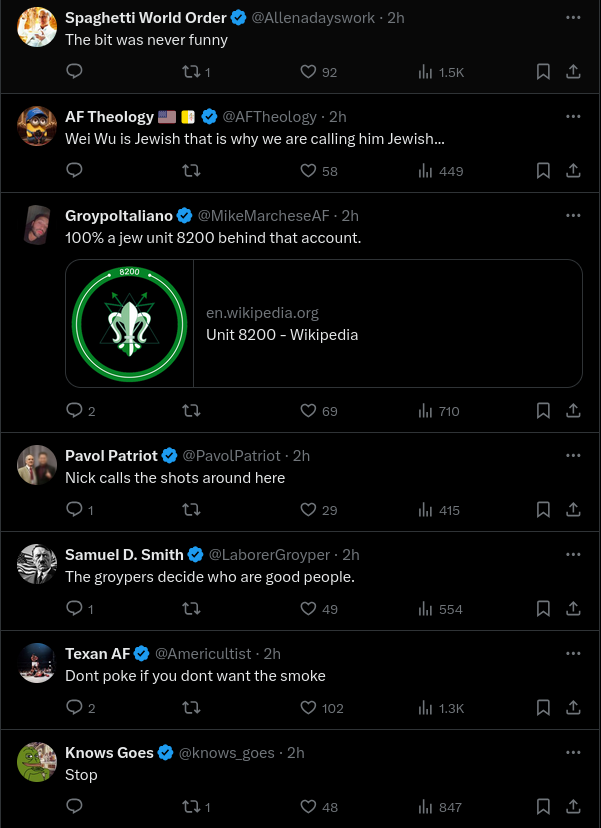Repost the Knows Goes 'Stop' post
601x828 pixels.
click(x=196, y=806)
